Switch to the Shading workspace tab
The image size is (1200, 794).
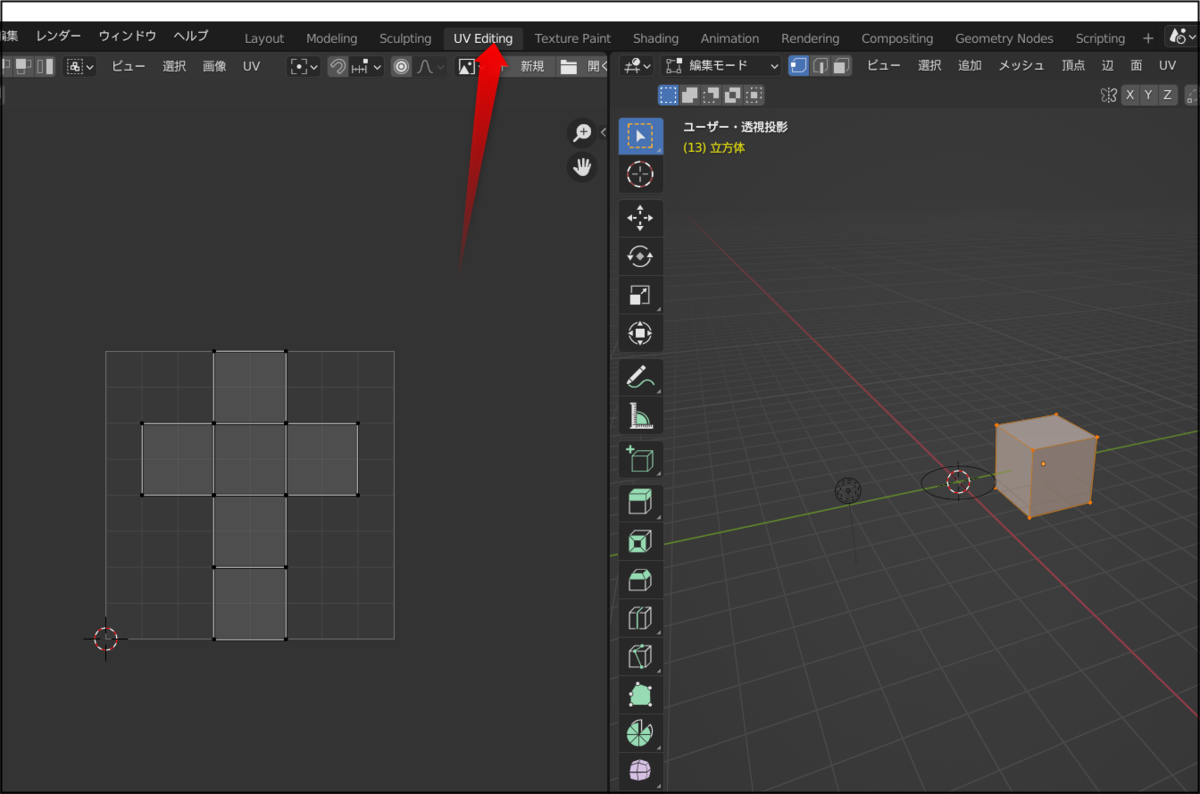click(655, 38)
